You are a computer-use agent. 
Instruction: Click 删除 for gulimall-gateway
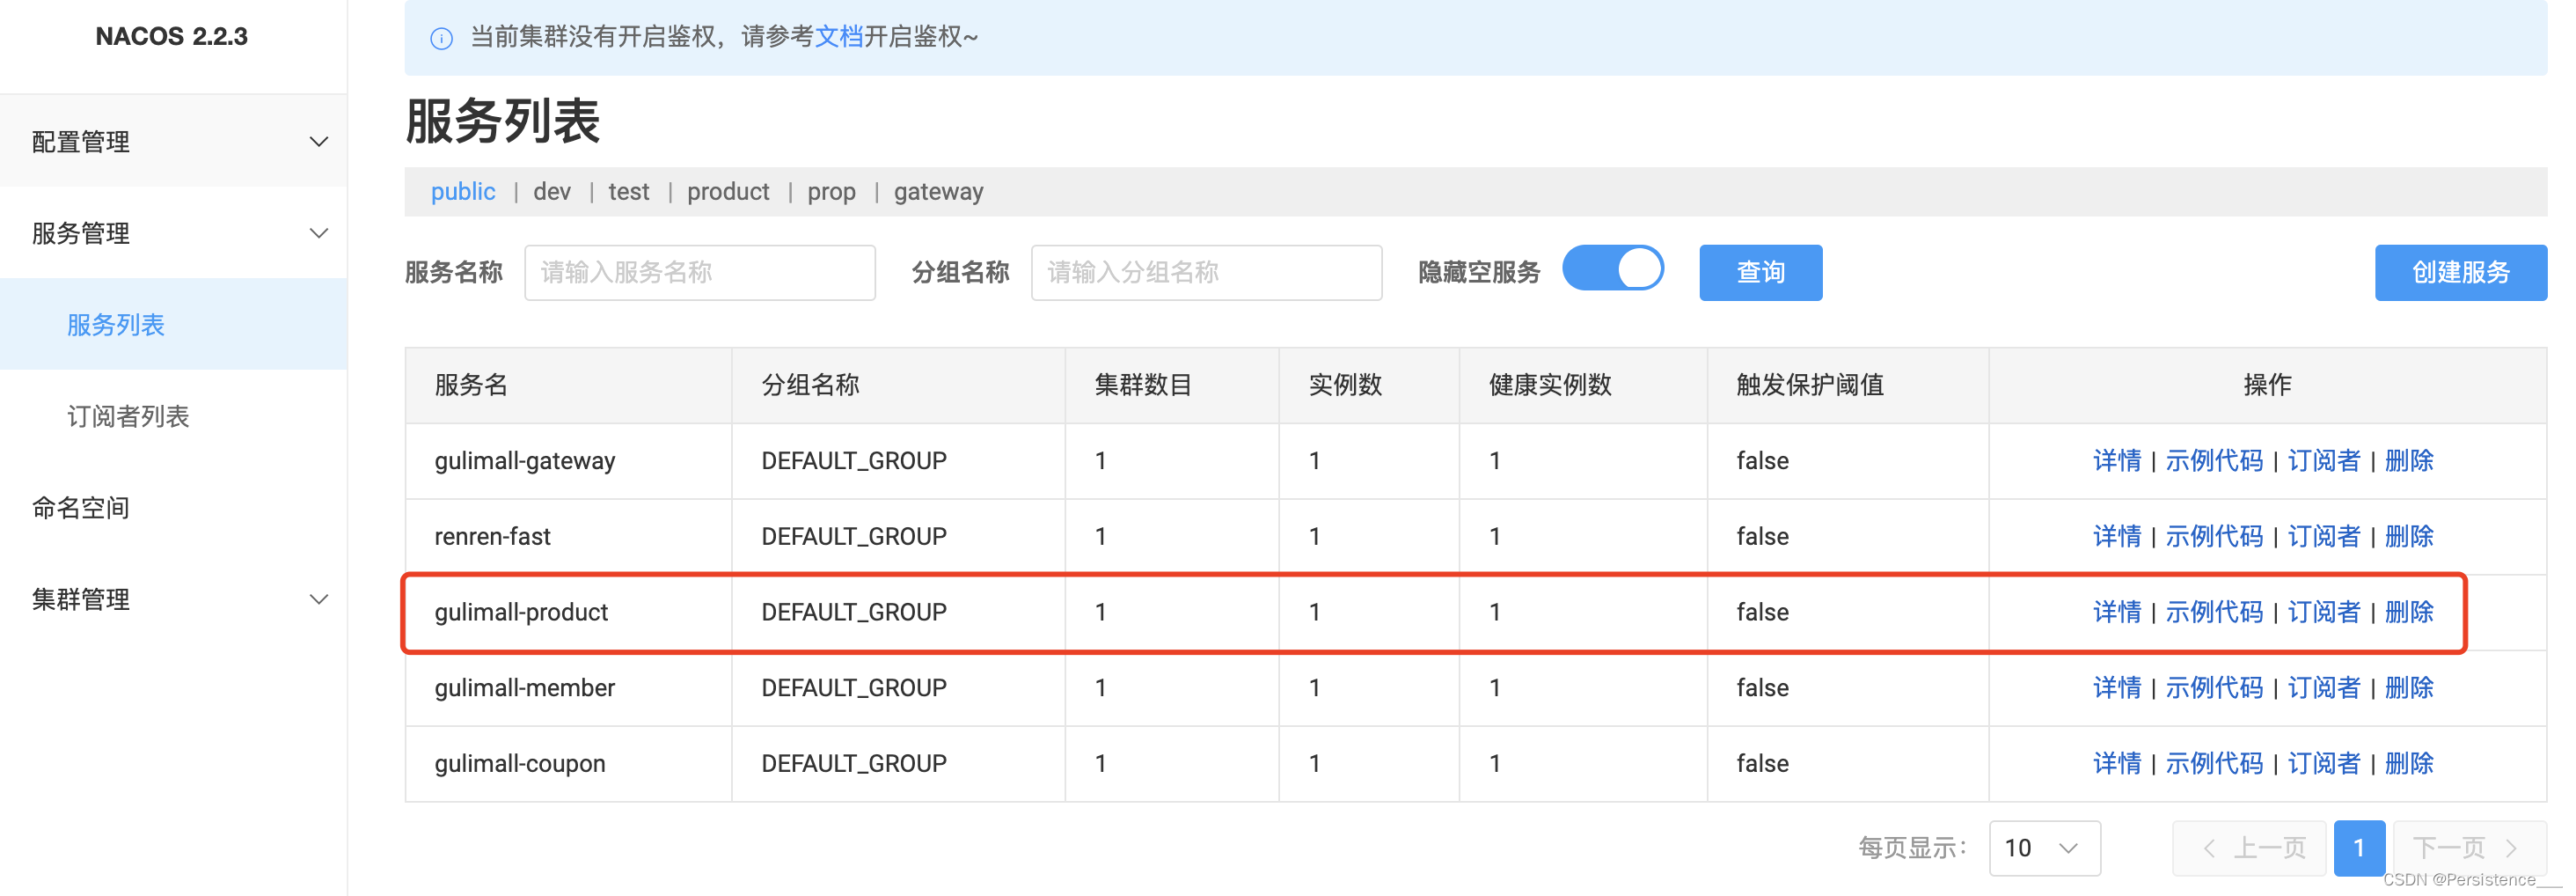pos(2408,461)
